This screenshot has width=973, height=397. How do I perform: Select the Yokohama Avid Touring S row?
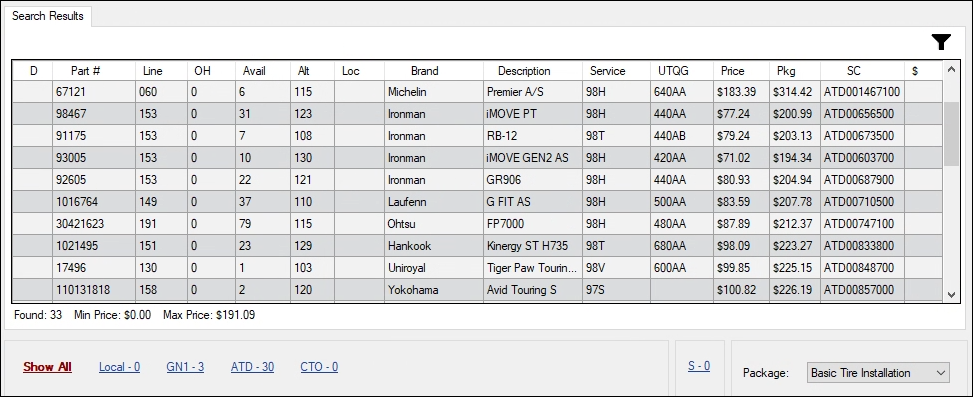(477, 290)
